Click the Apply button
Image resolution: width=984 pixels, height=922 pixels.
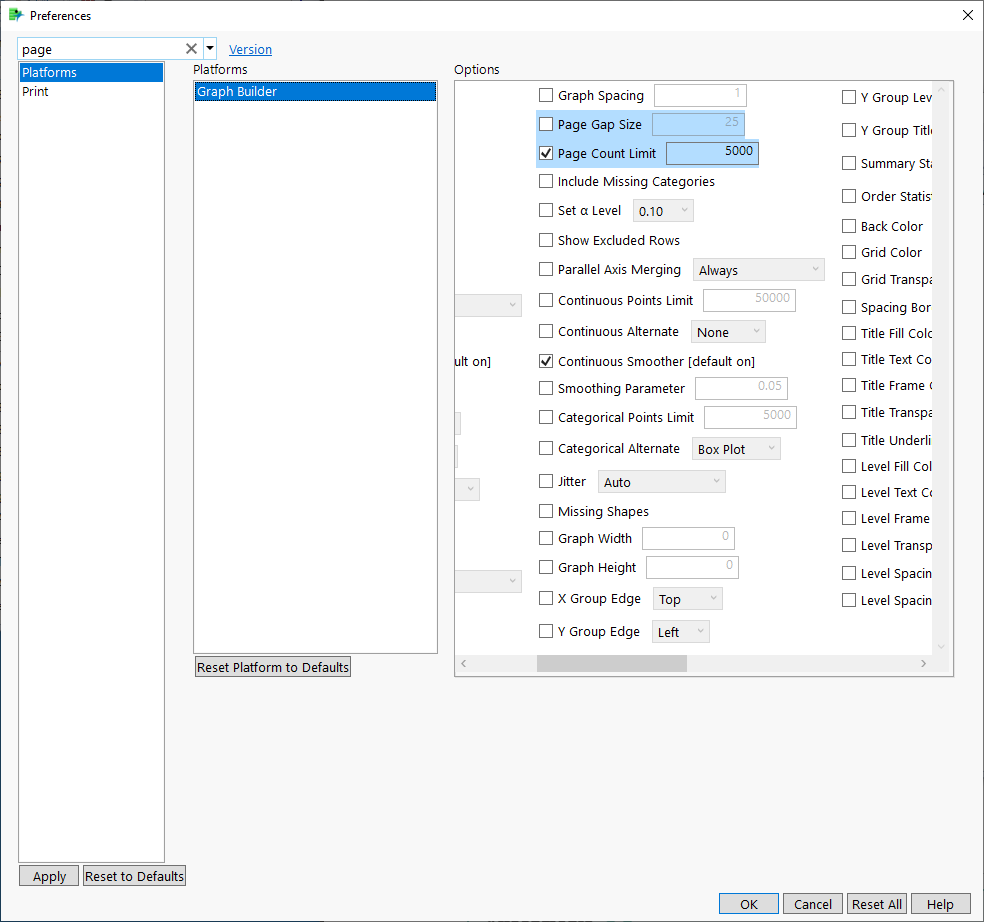pyautogui.click(x=48, y=875)
